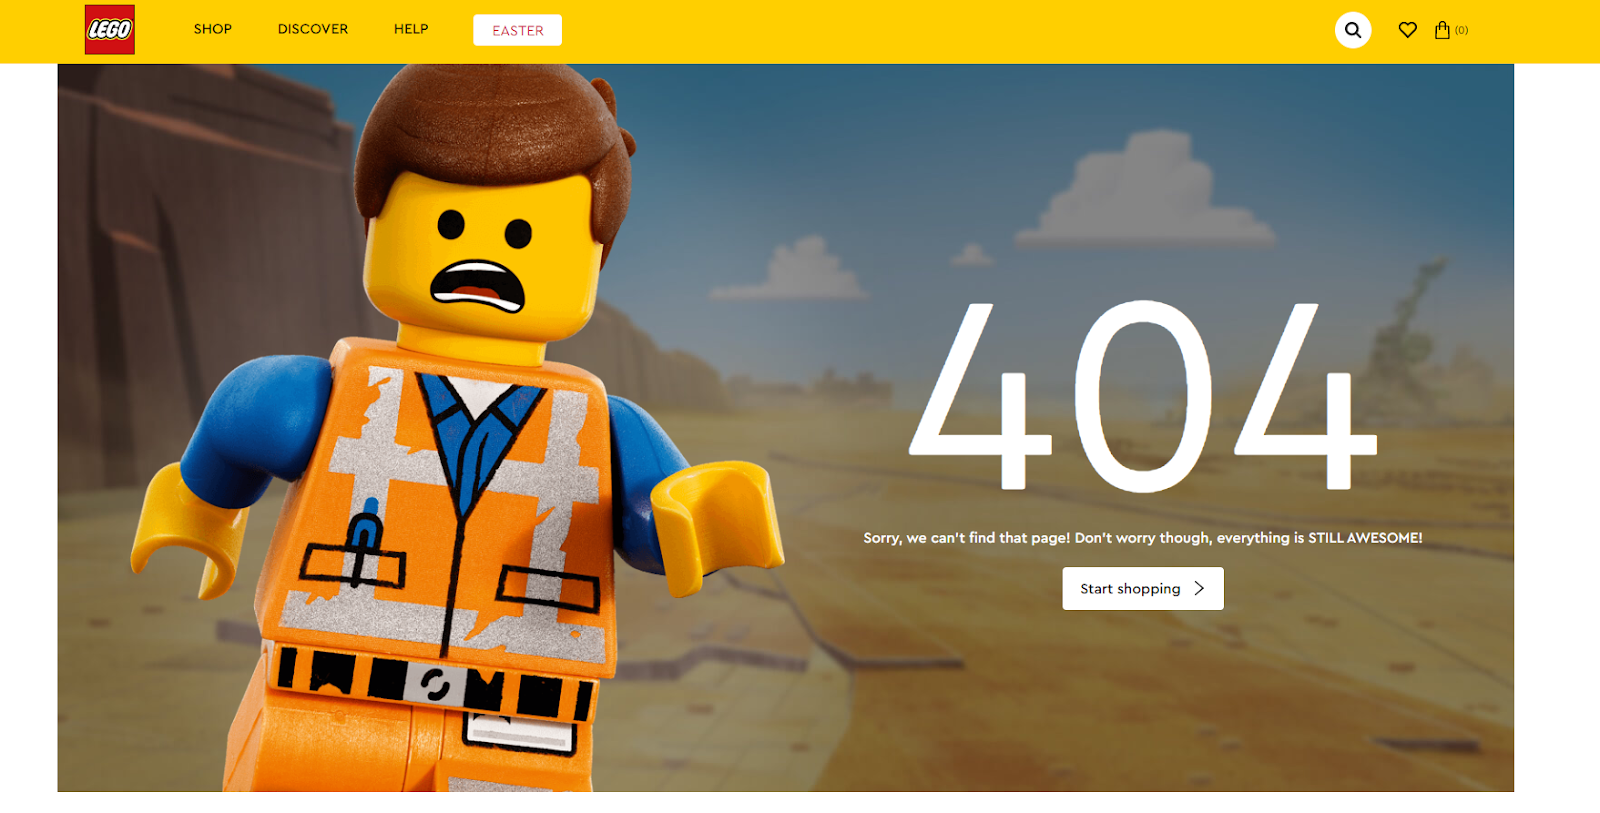Open the SHOP menu
1600x813 pixels.
click(213, 29)
